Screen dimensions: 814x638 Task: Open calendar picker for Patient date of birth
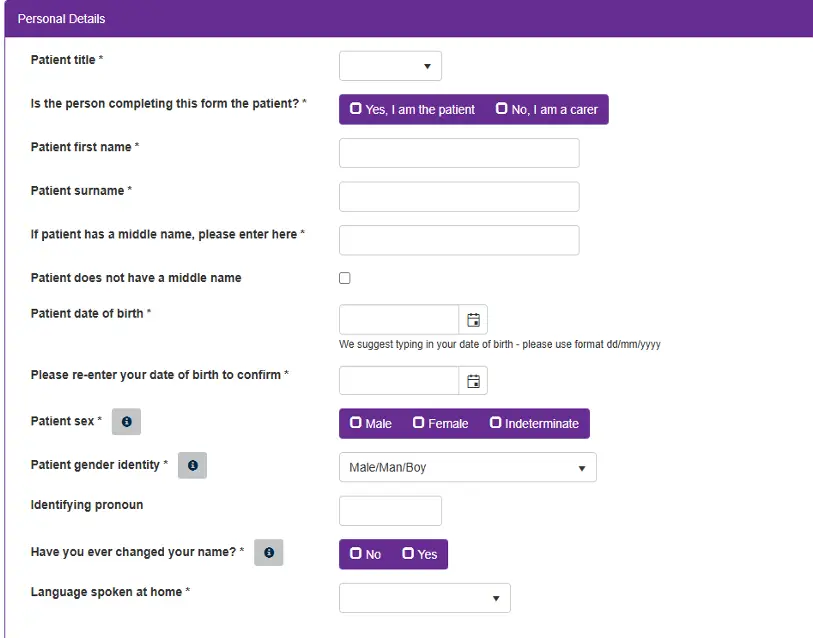click(471, 319)
